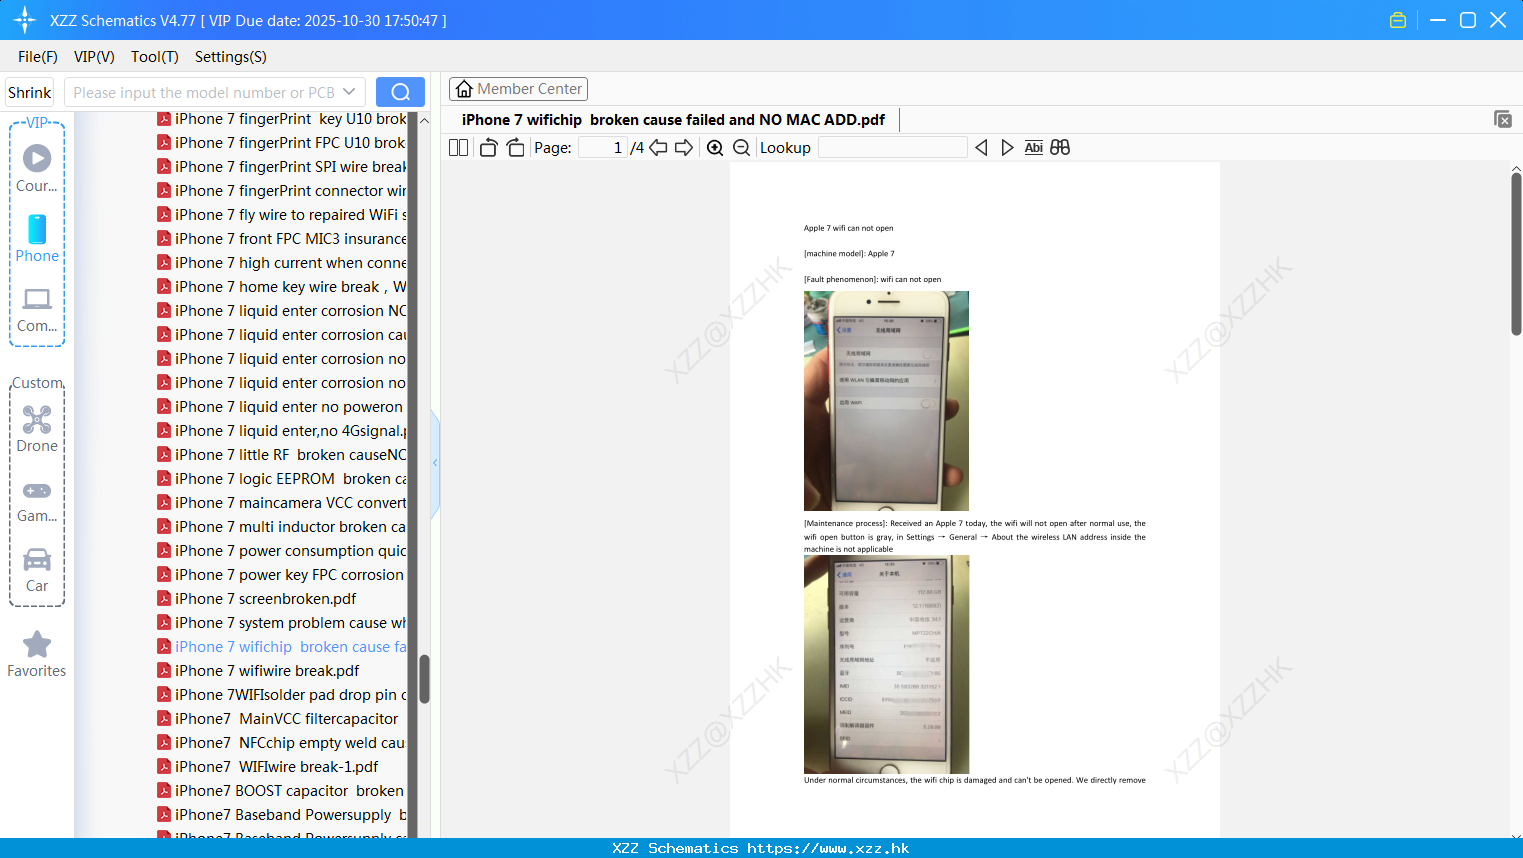
Task: Toggle the two-page view icon
Action: (459, 148)
